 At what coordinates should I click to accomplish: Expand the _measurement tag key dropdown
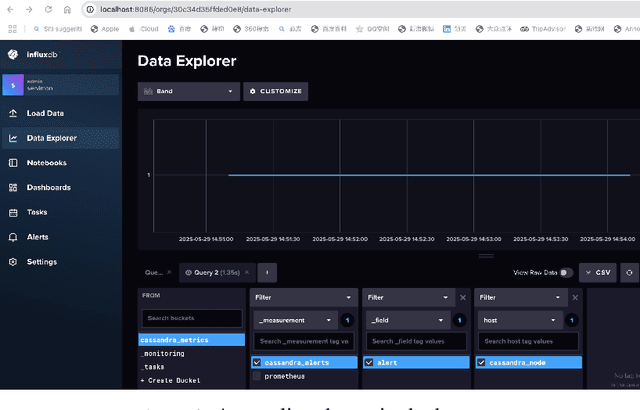[x=296, y=320]
